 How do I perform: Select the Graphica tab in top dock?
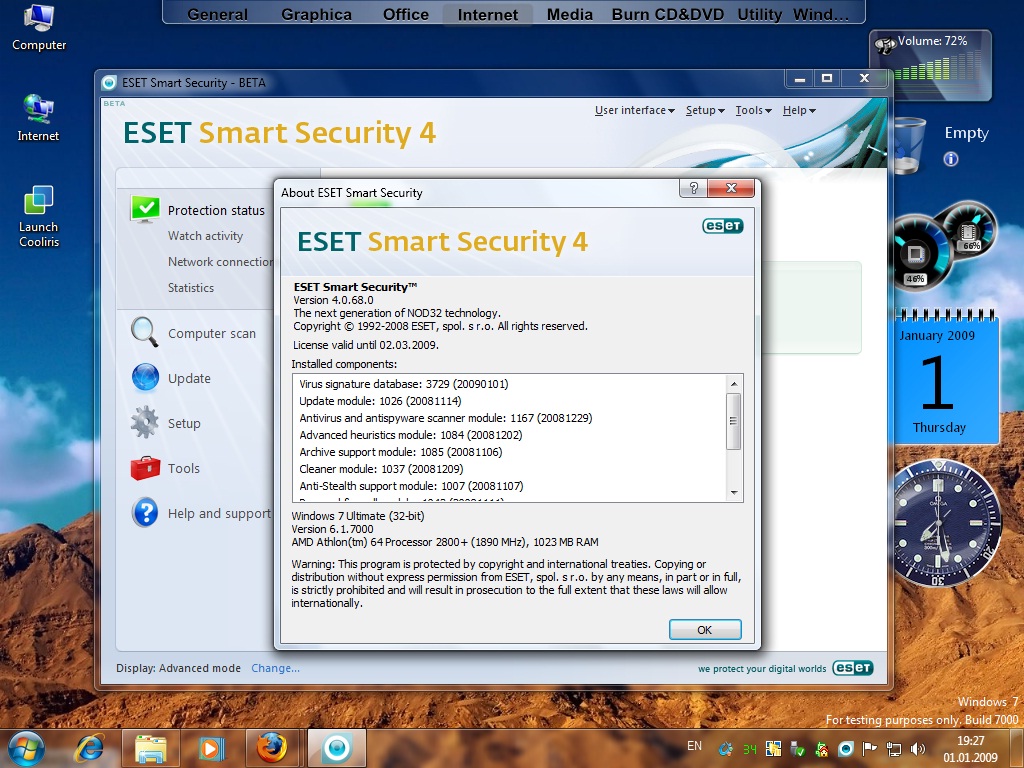pyautogui.click(x=316, y=14)
